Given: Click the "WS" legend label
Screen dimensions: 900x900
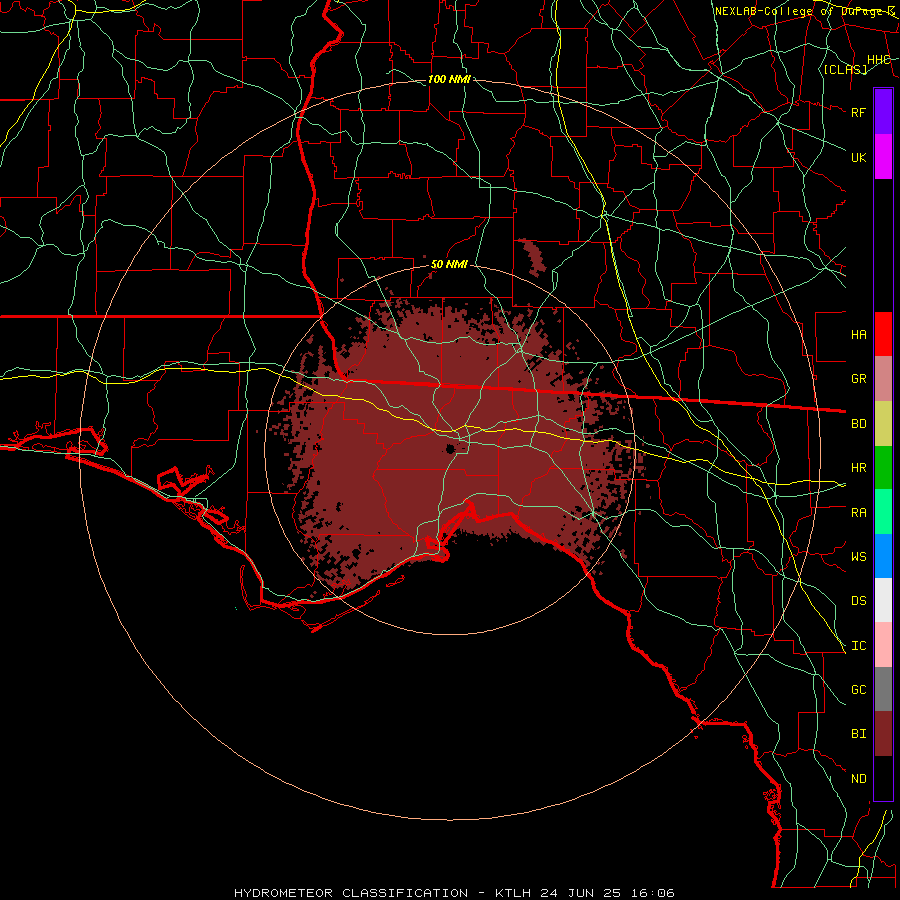Looking at the screenshot, I should 858,556.
